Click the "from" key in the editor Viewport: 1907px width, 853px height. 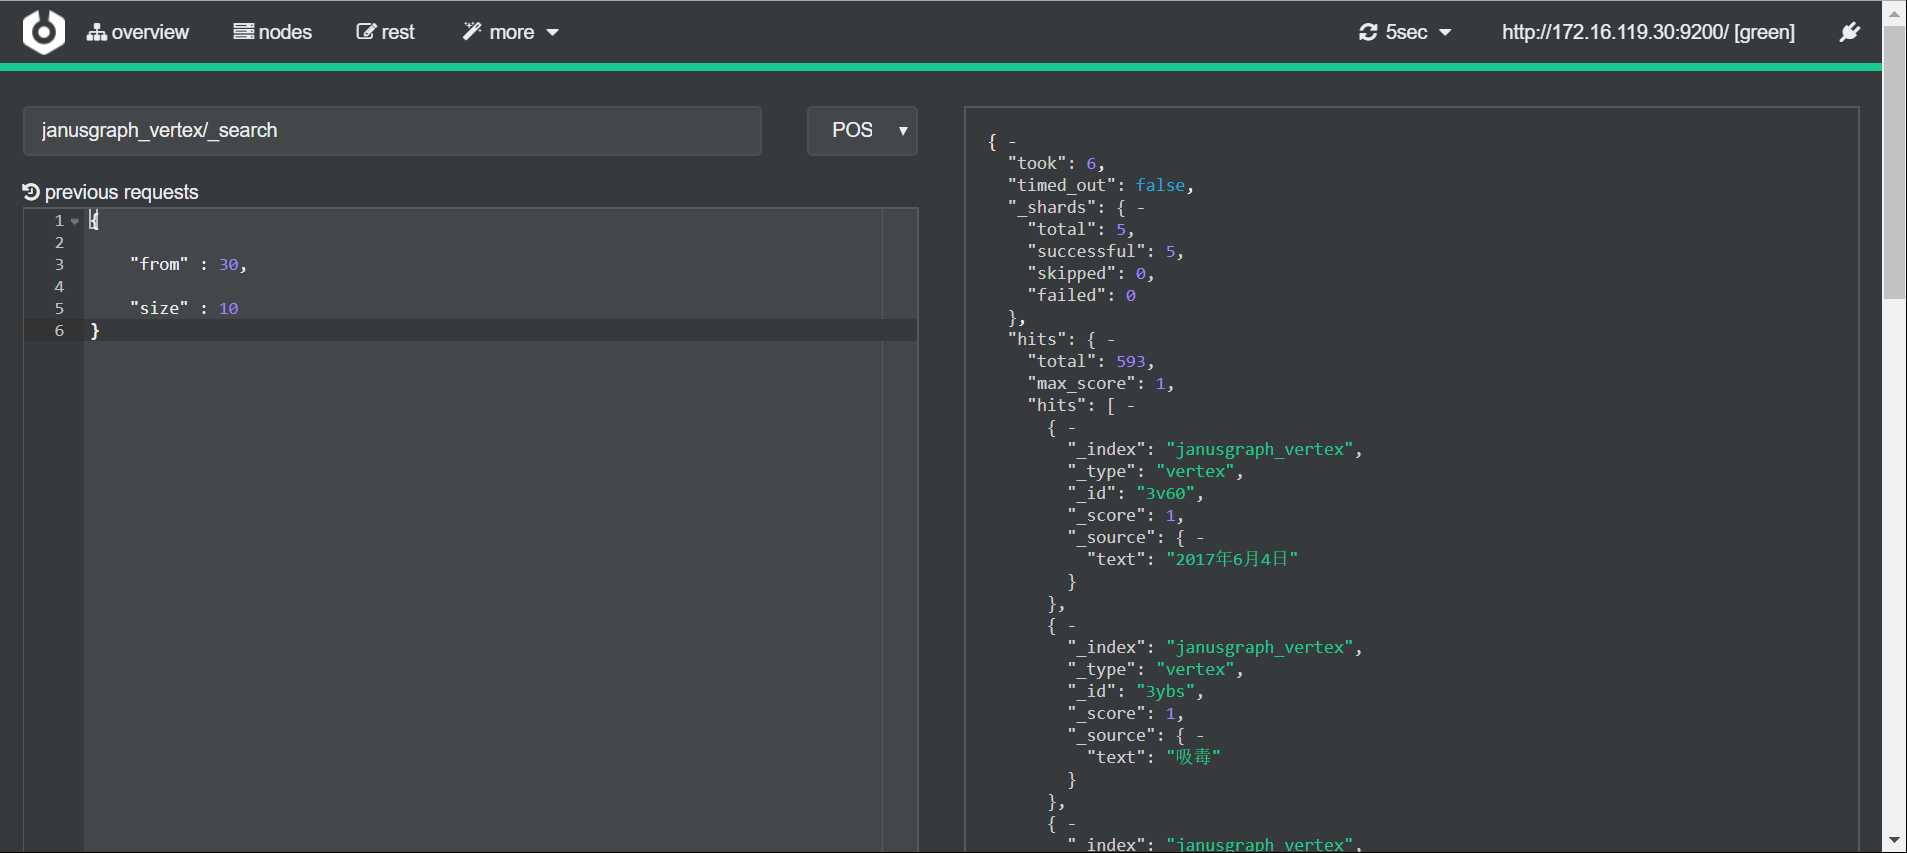[159, 264]
